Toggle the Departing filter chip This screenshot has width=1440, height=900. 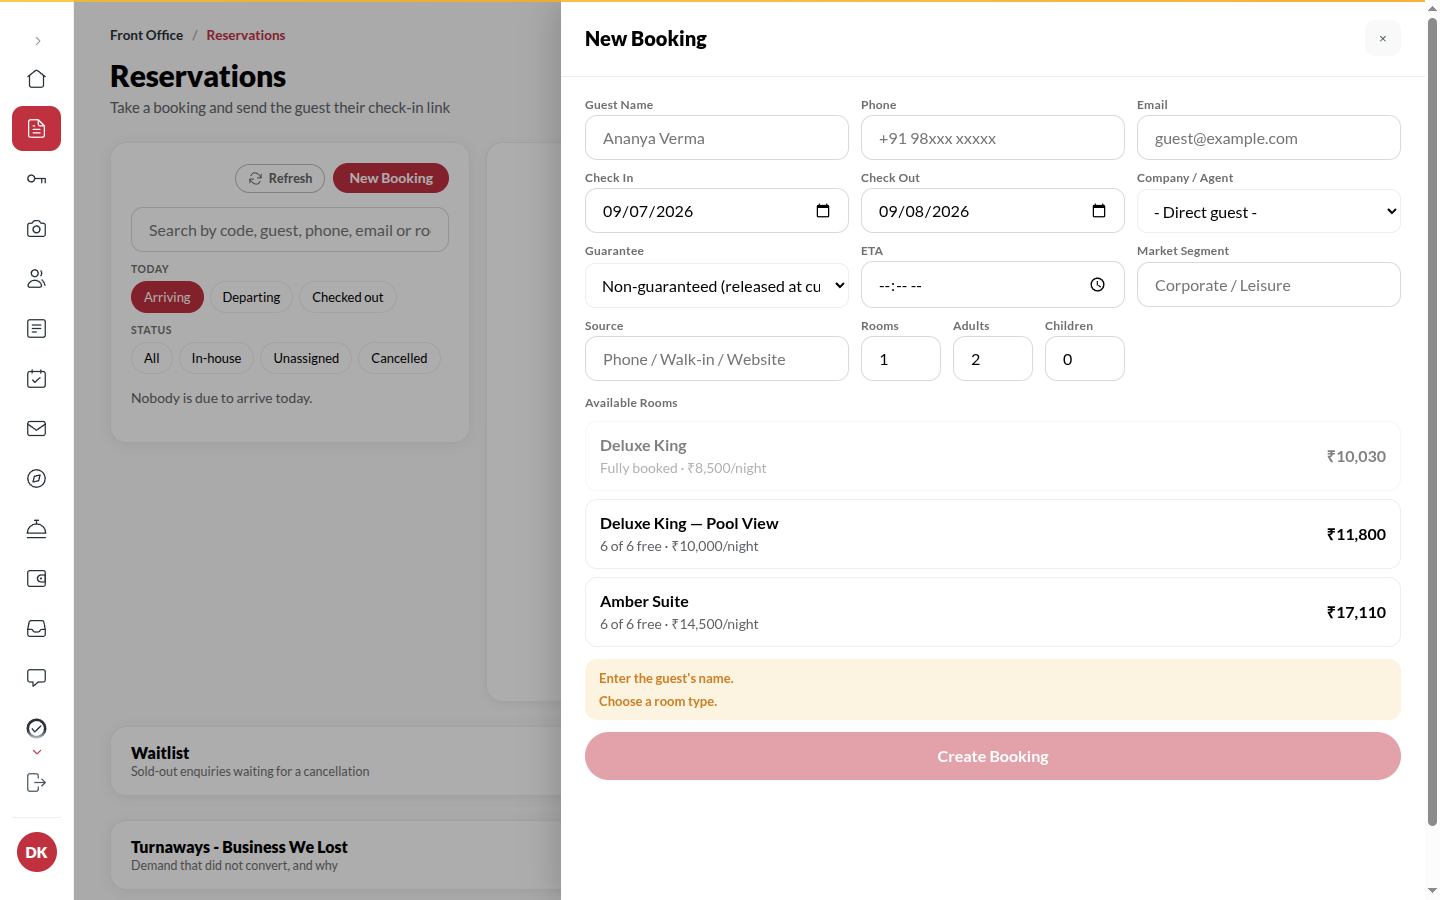tap(251, 297)
